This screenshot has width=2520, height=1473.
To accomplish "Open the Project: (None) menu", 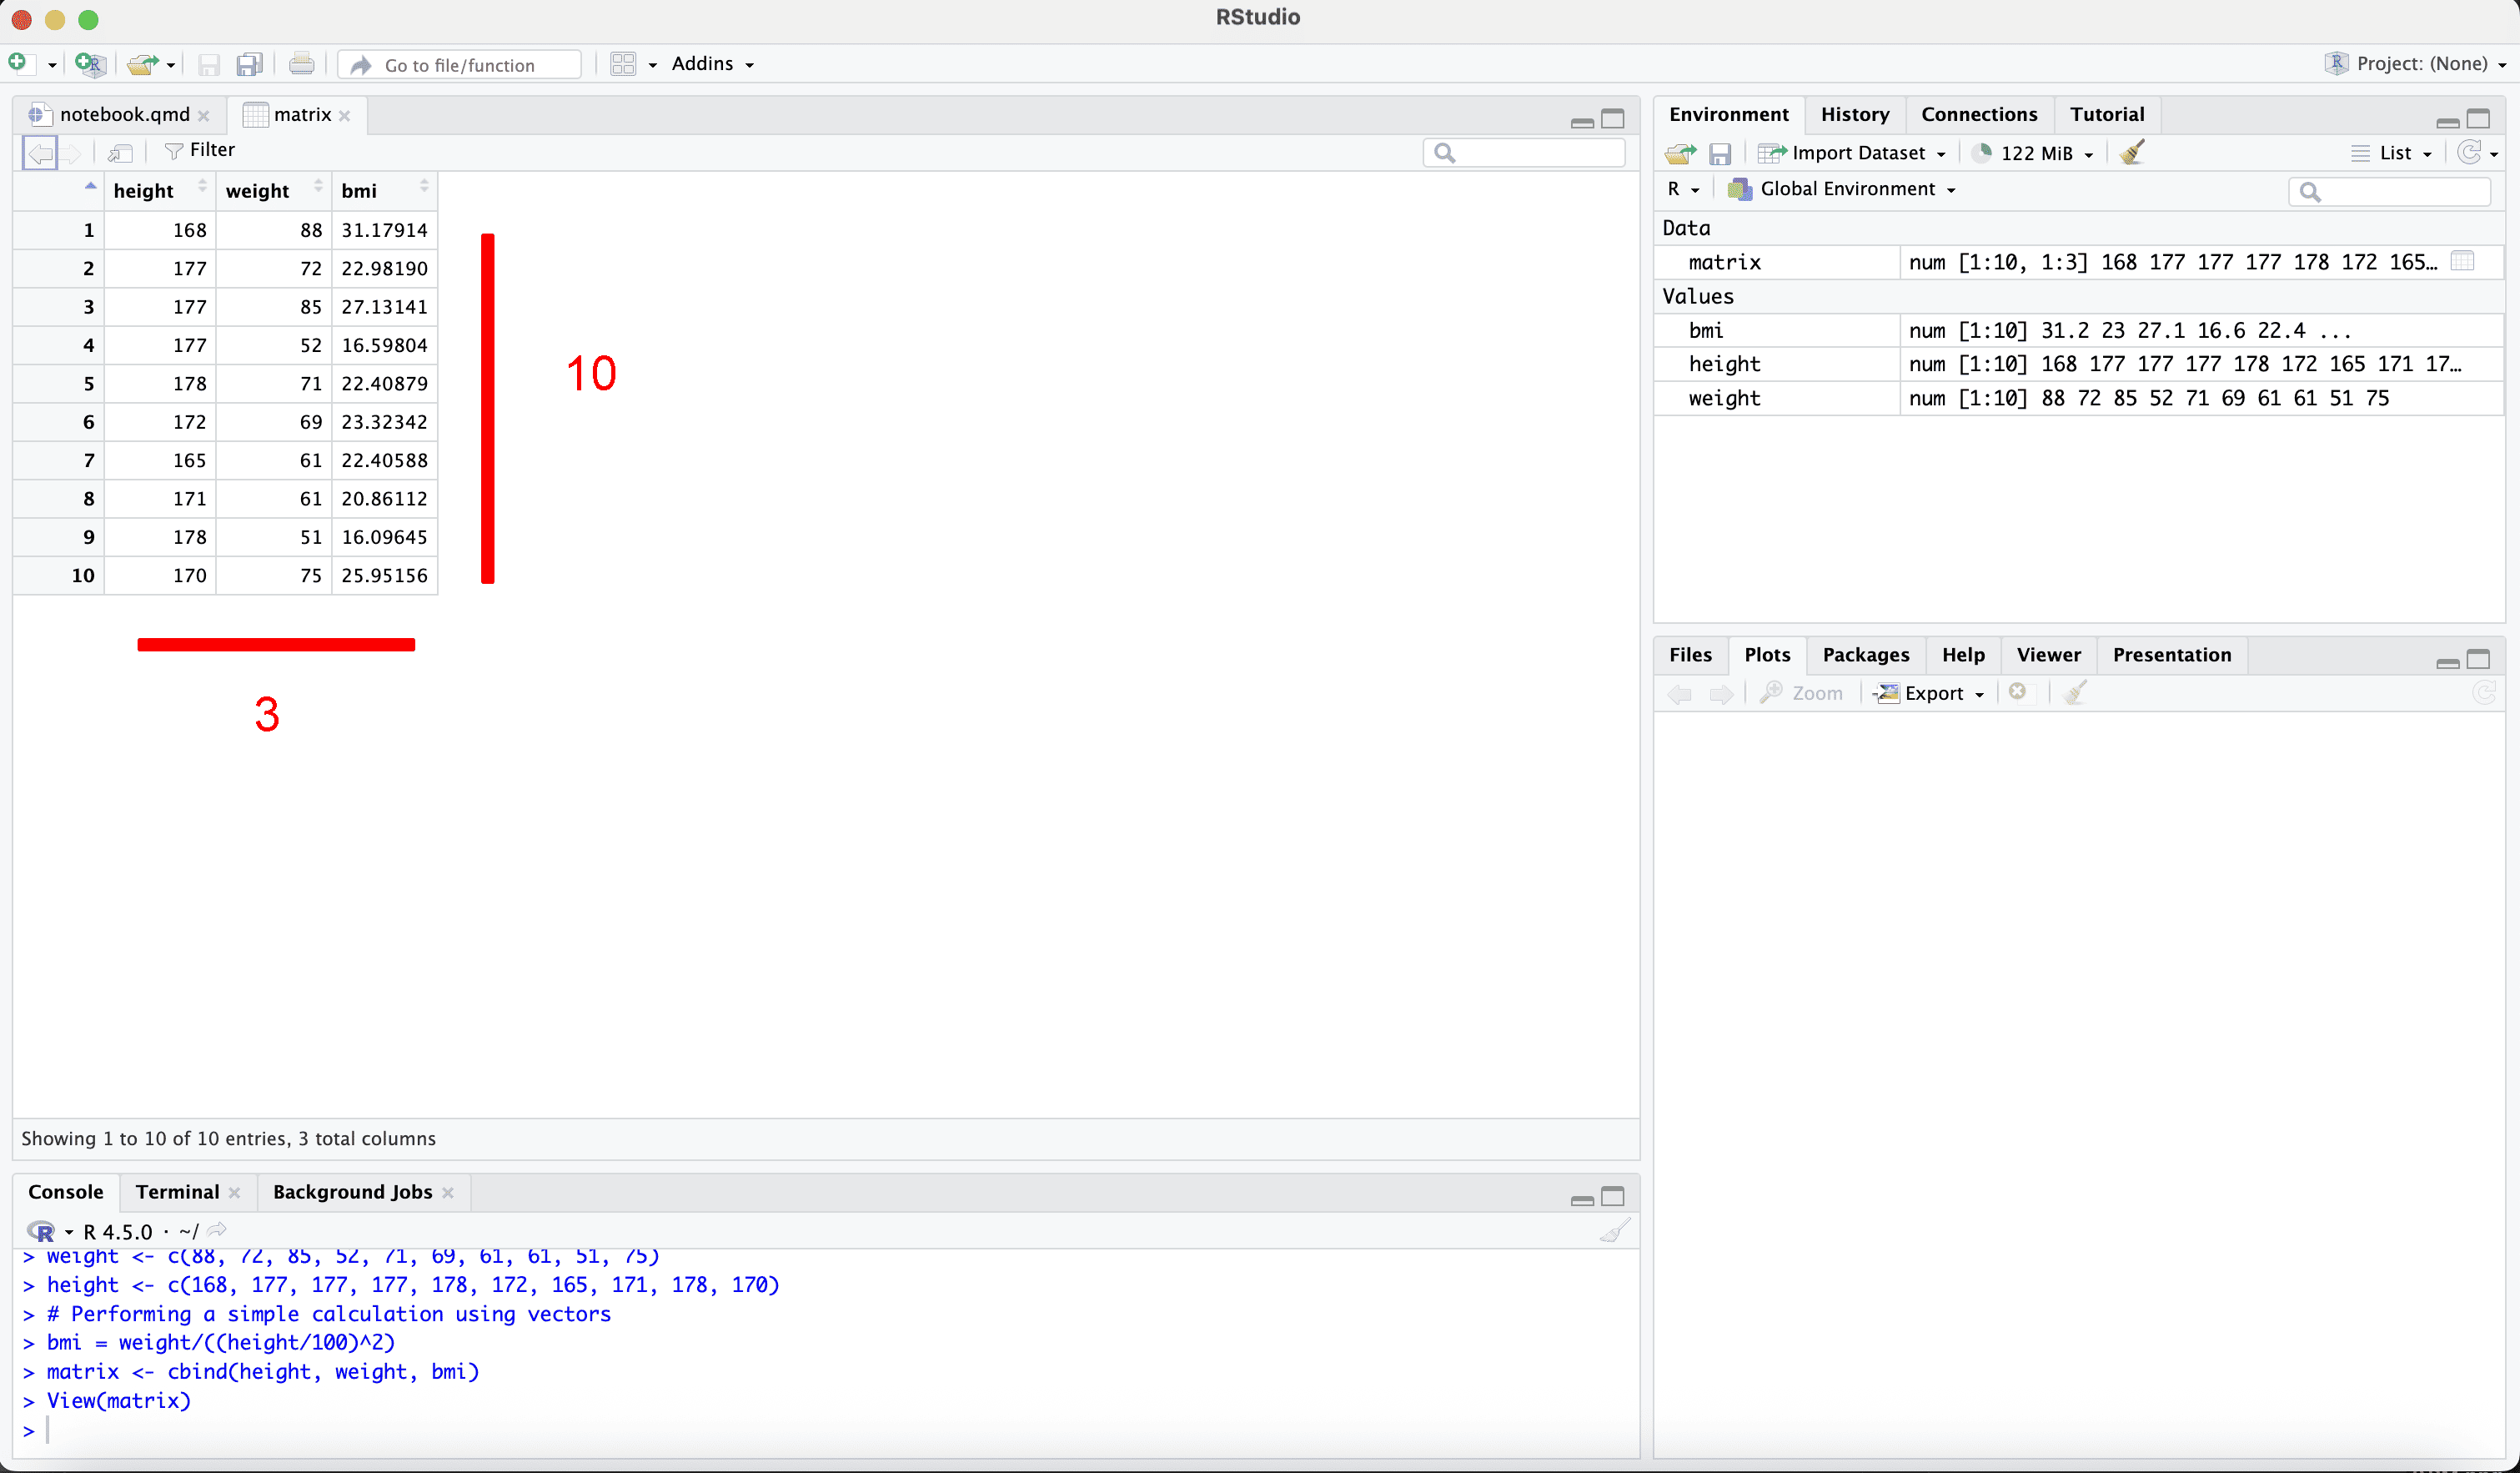I will 2419,63.
